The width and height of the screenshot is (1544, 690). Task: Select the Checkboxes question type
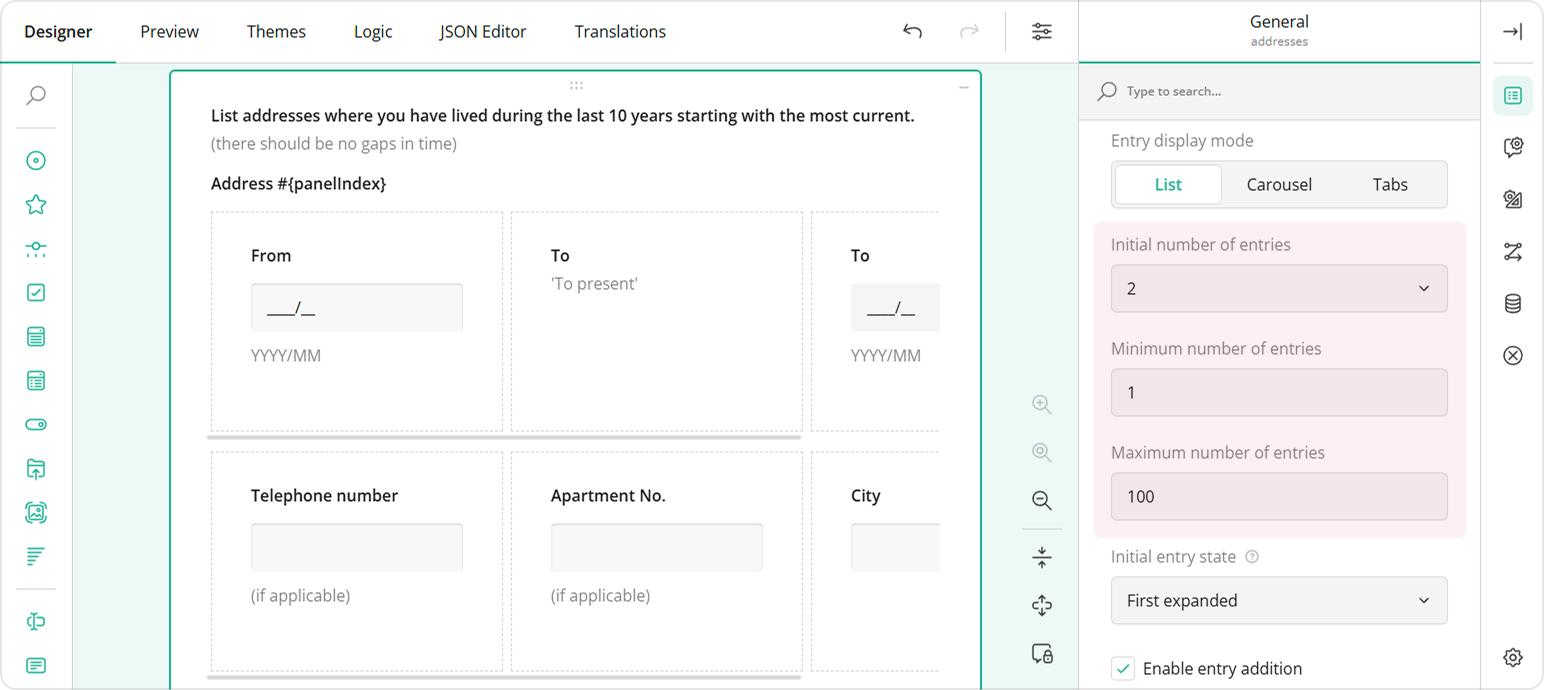click(x=36, y=293)
